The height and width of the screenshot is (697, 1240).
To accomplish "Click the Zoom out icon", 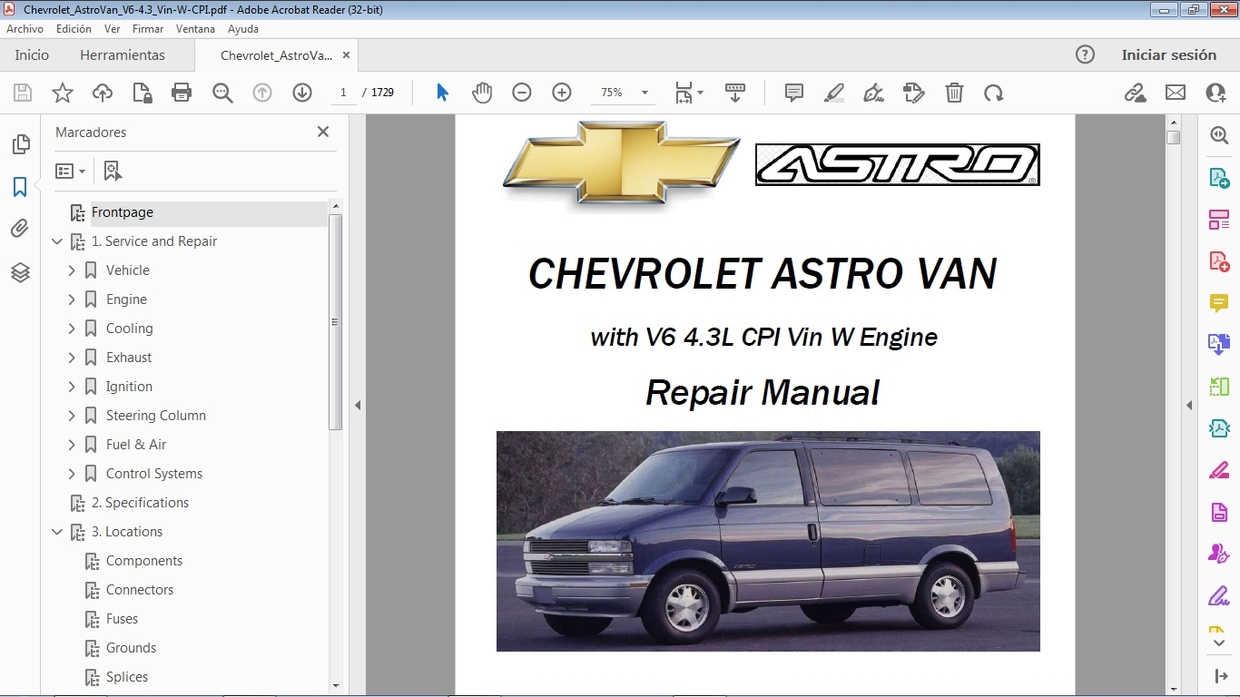I will (x=521, y=92).
